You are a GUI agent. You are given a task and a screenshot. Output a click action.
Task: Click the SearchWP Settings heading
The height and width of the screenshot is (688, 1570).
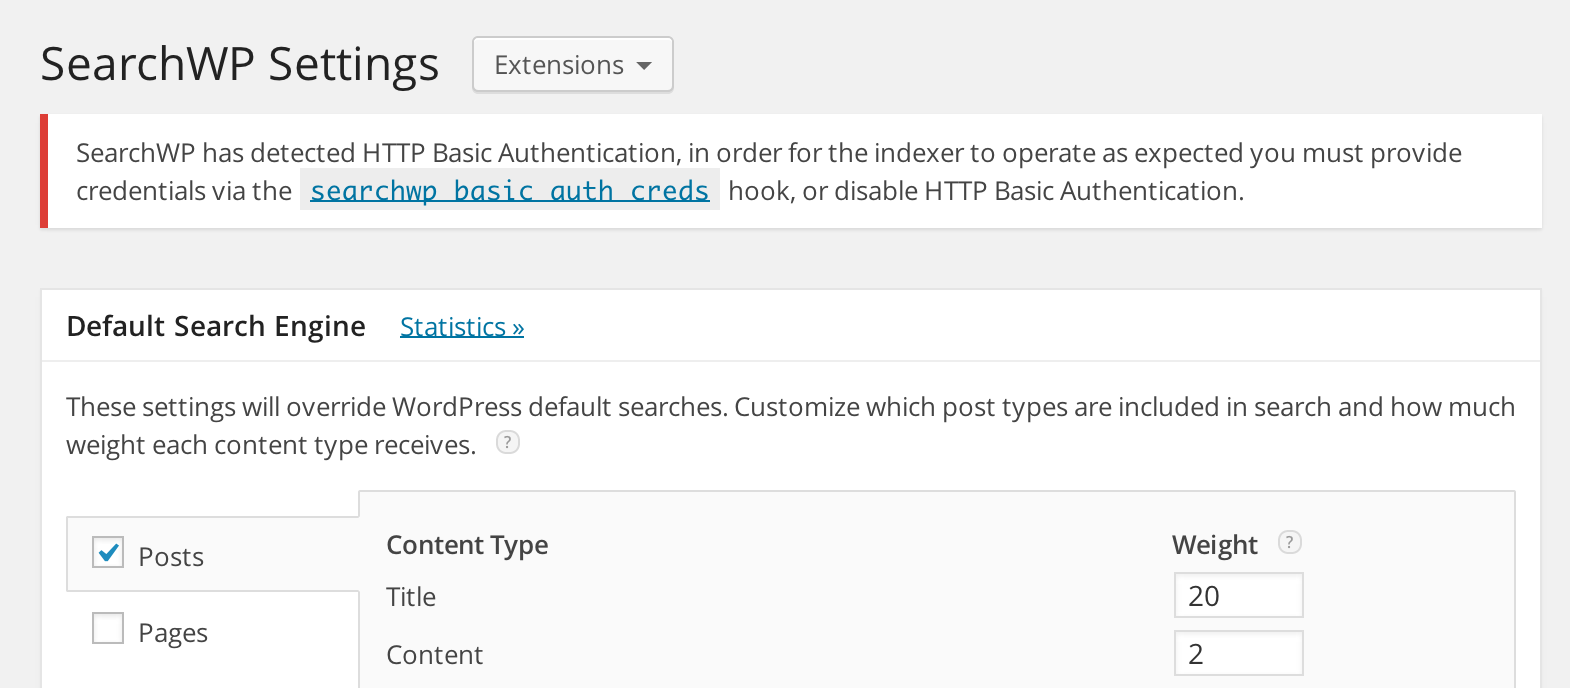240,64
